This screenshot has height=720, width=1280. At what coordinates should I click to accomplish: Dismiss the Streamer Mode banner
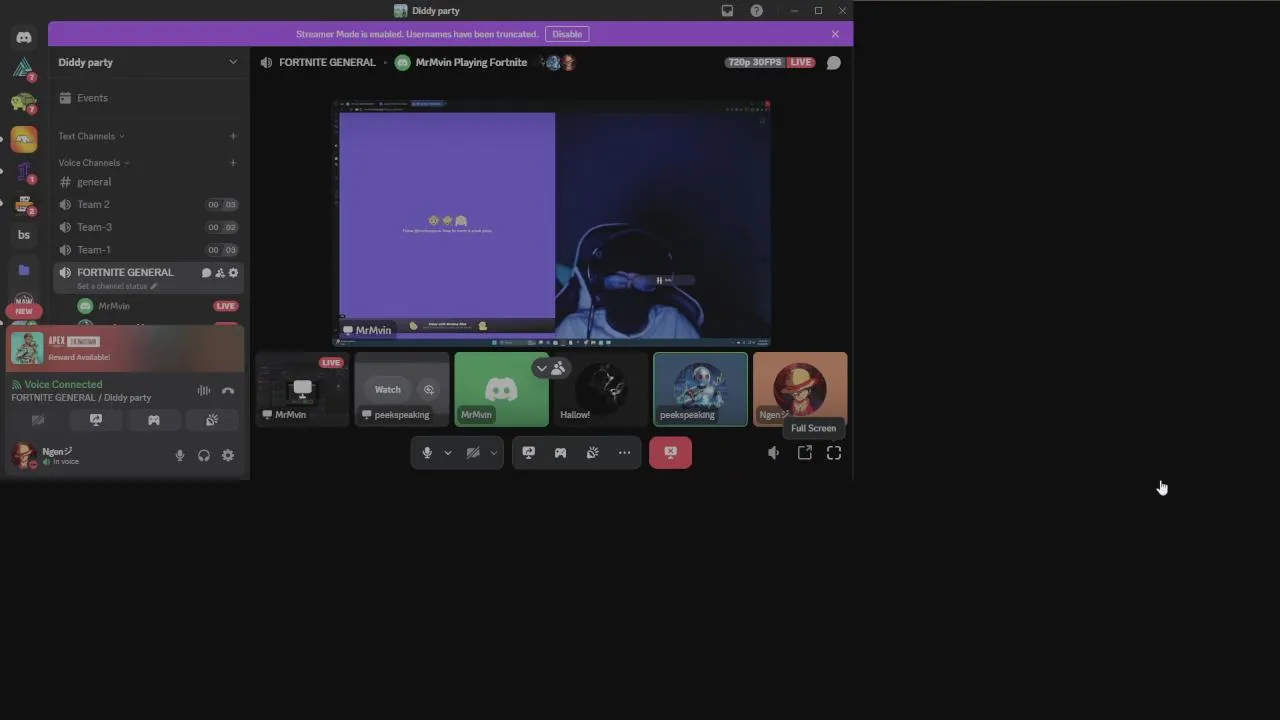(835, 34)
